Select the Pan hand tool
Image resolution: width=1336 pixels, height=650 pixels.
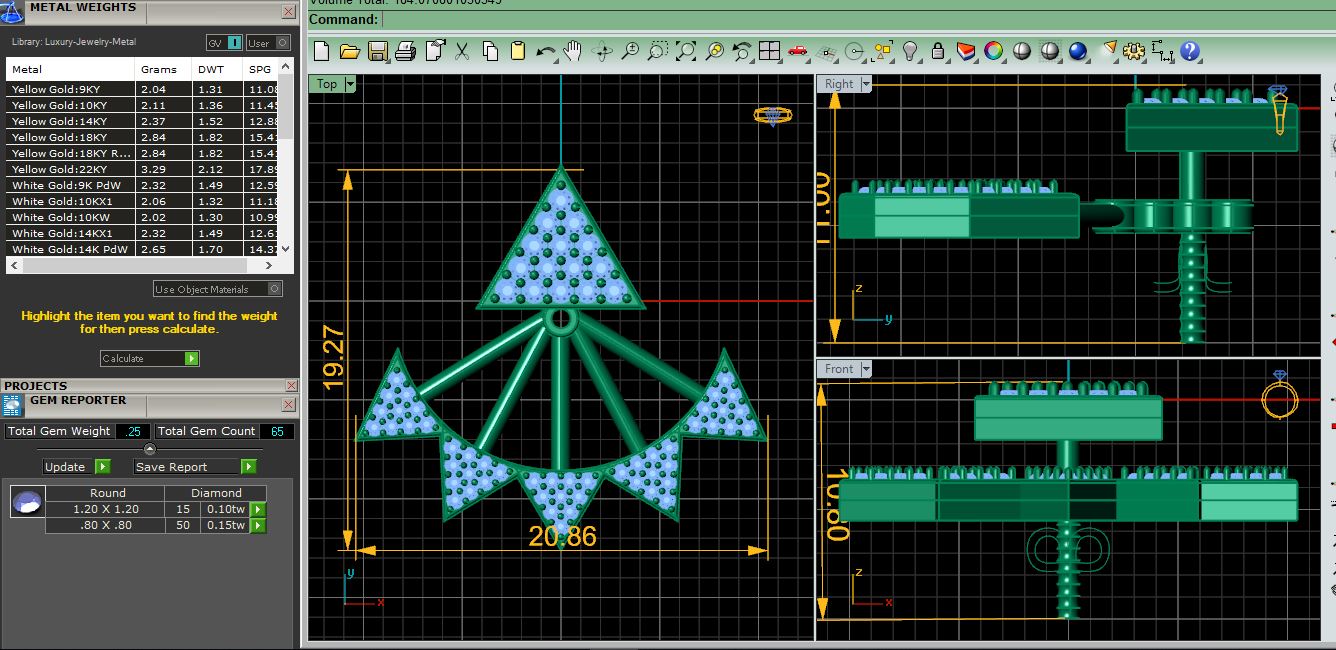(573, 51)
